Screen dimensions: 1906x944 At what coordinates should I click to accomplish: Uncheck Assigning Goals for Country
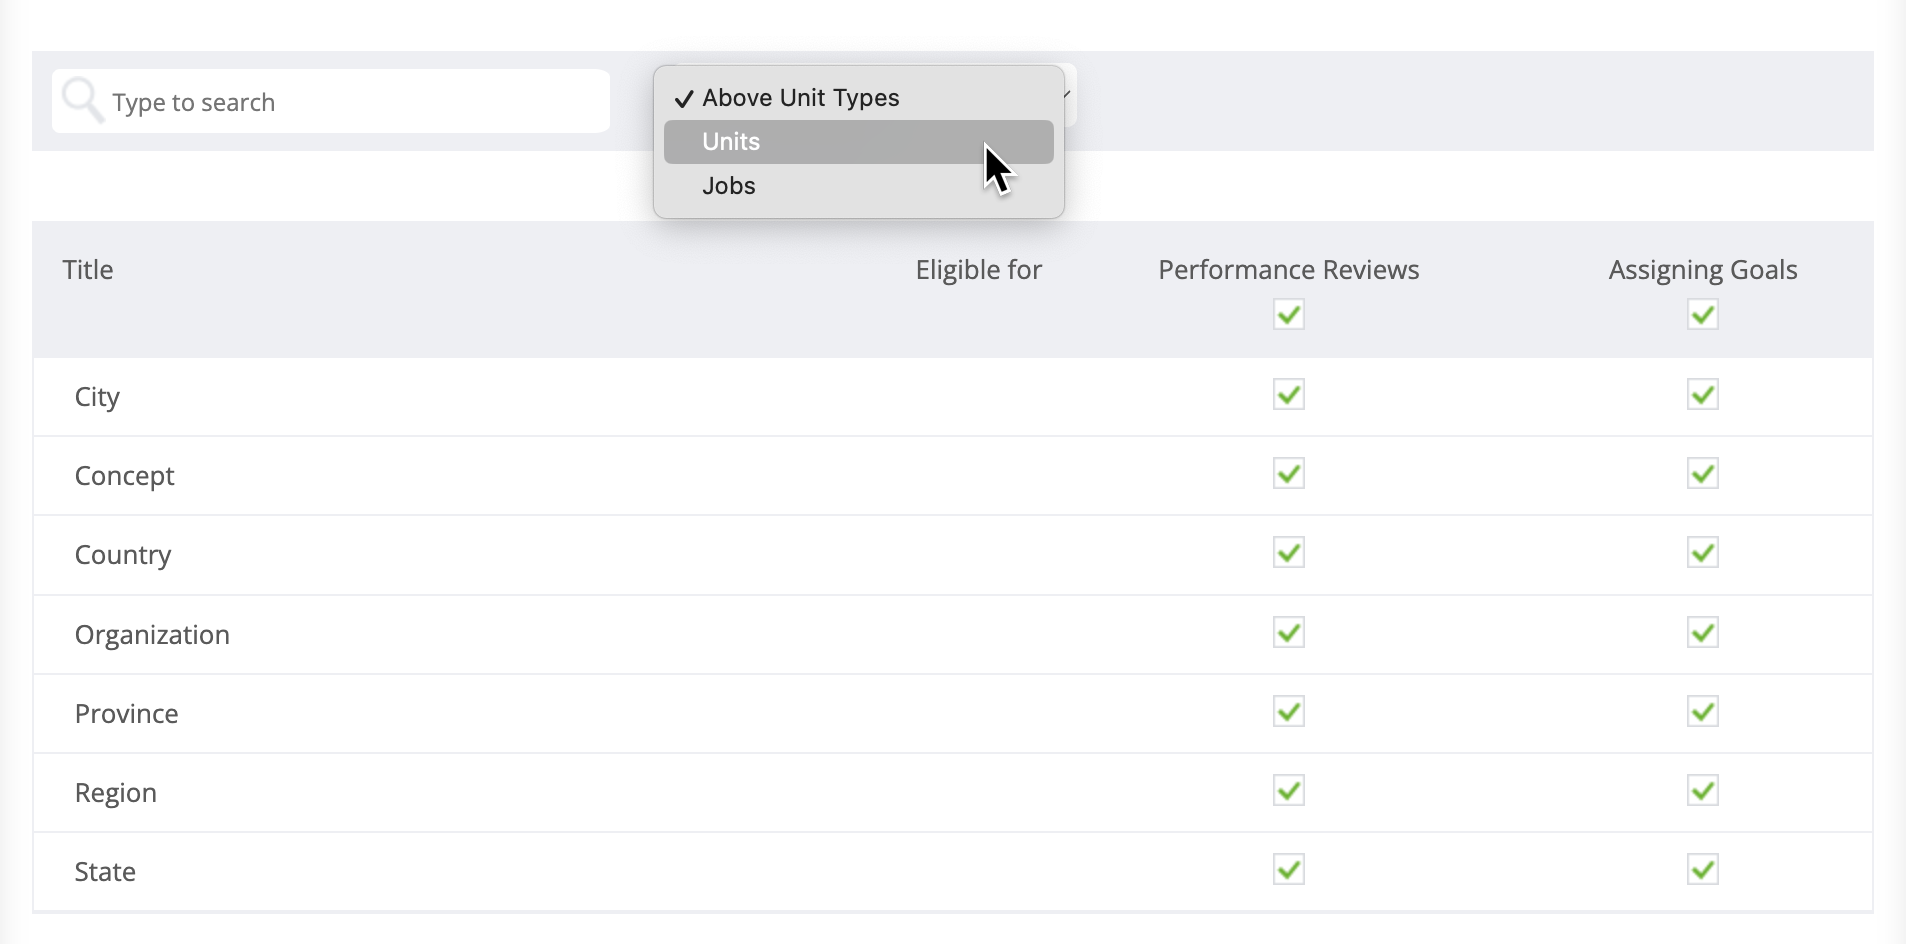click(1703, 553)
